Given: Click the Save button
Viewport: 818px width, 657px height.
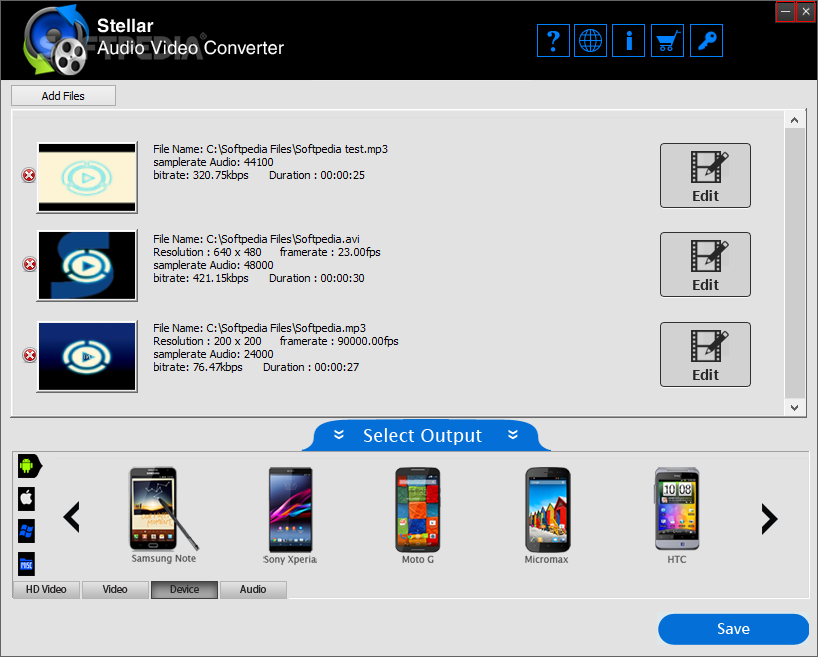Looking at the screenshot, I should [733, 629].
